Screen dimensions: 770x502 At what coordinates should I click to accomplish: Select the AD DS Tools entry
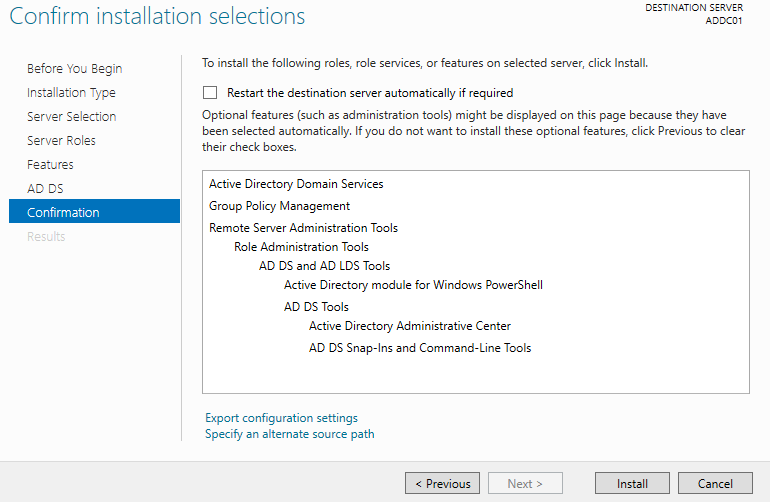coord(316,307)
